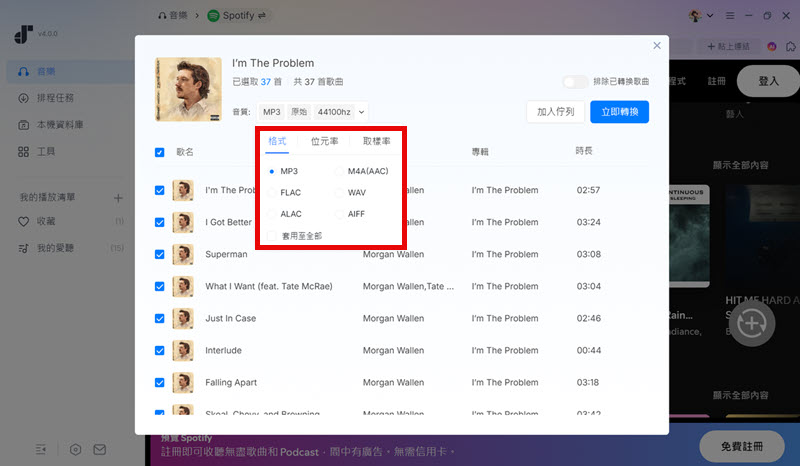This screenshot has width=800, height=466.
Task: Open the mail feedback icon at bottom
Action: [x=100, y=450]
